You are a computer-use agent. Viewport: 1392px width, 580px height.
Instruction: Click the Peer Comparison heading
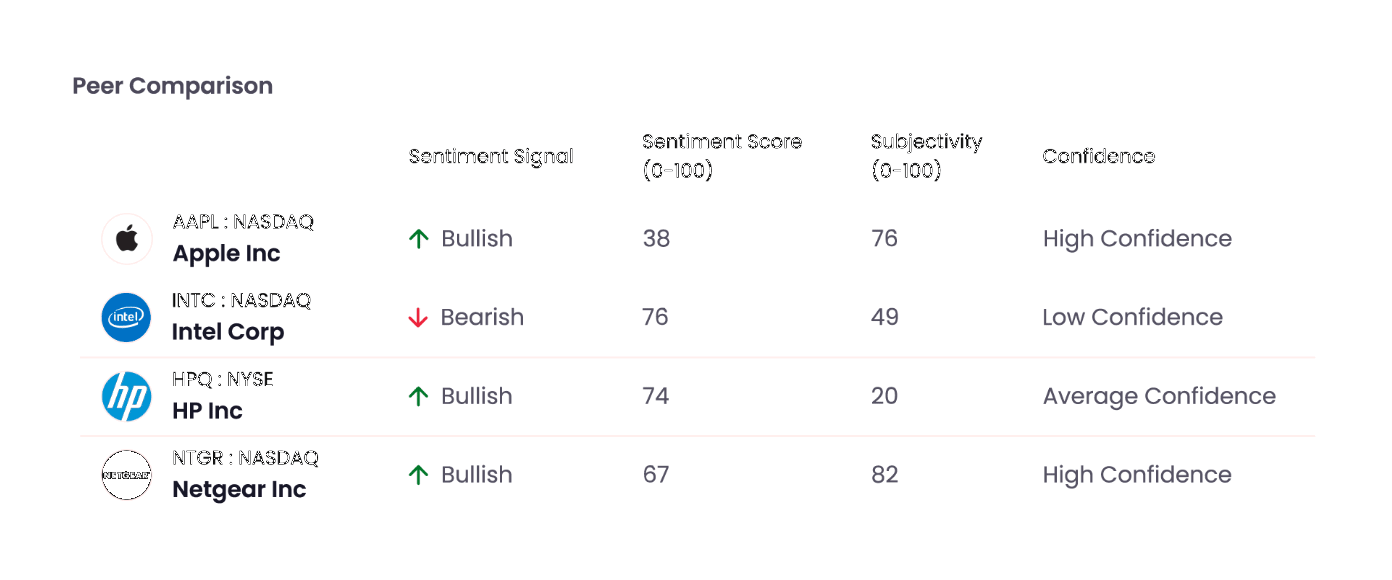pos(172,86)
